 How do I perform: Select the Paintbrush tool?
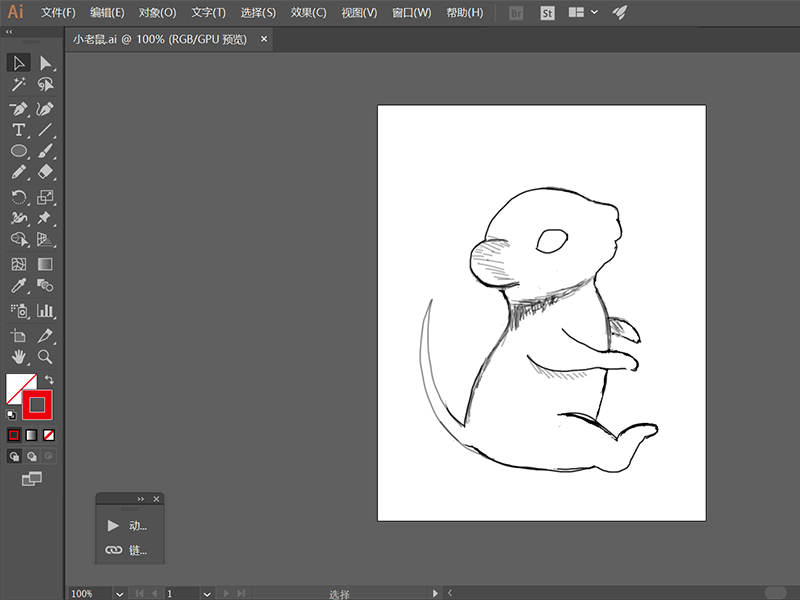pos(45,151)
